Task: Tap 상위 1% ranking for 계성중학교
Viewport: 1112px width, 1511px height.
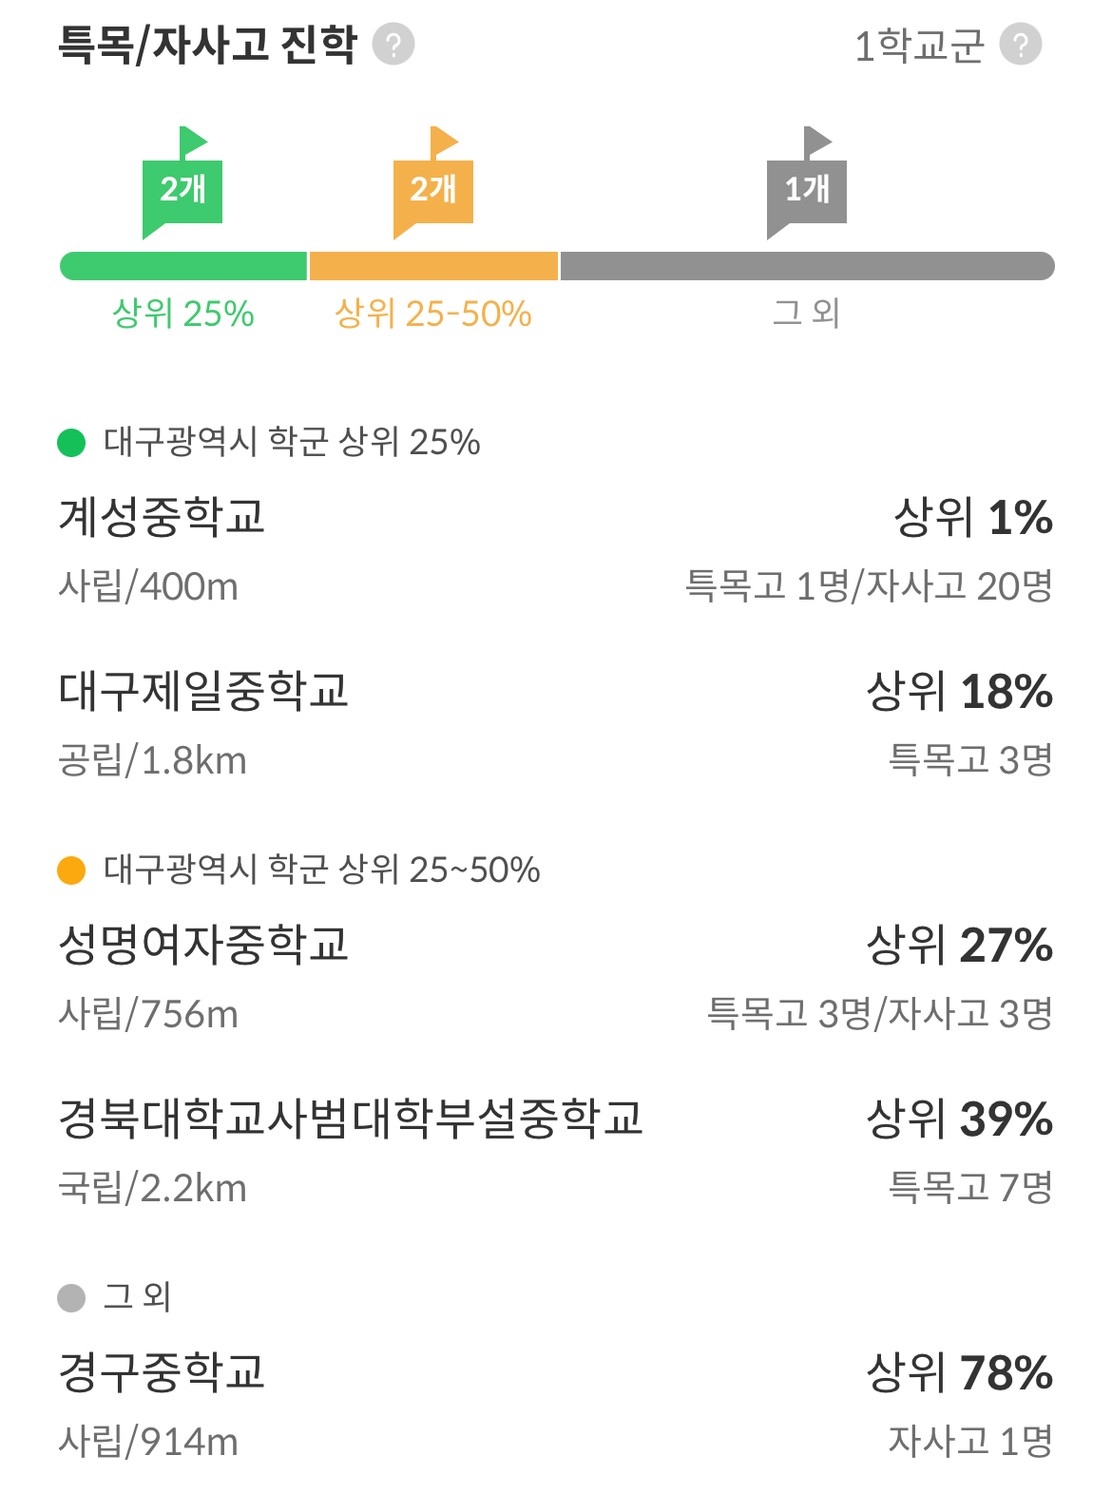Action: (973, 518)
